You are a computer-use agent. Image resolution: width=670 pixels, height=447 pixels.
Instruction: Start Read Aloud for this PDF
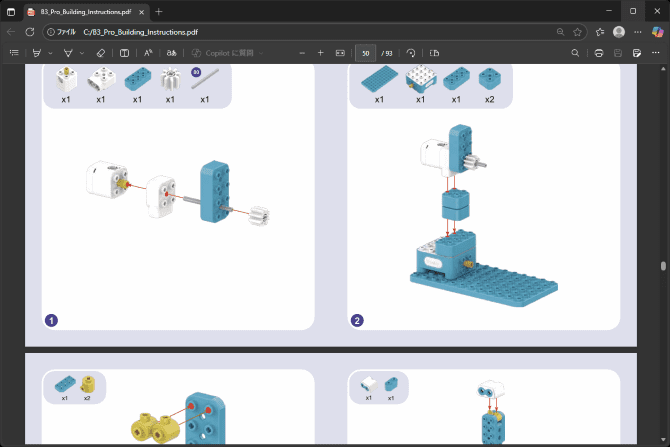pos(148,52)
